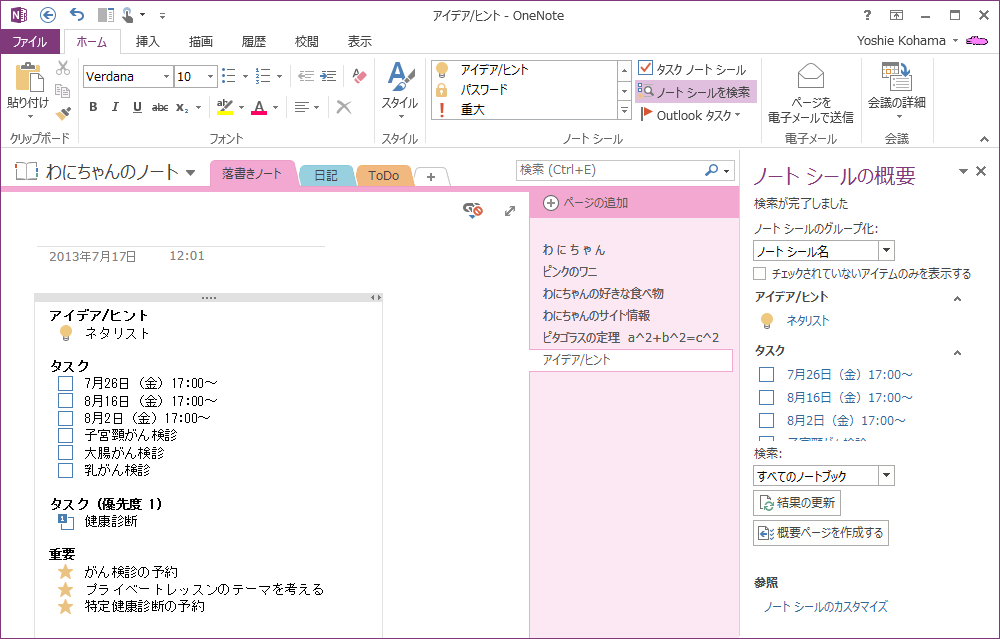1000x639 pixels.
Task: Open the スタイル styles gallery
Action: [400, 91]
